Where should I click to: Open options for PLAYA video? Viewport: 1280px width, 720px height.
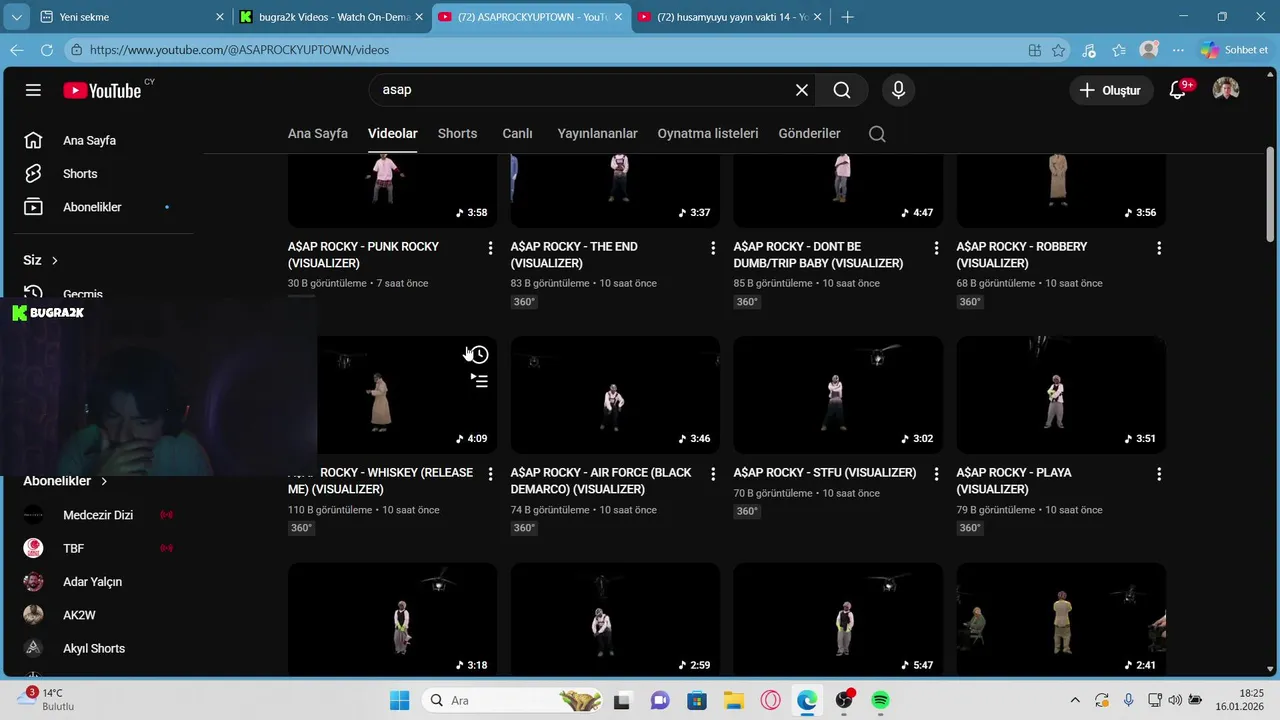[1159, 473]
